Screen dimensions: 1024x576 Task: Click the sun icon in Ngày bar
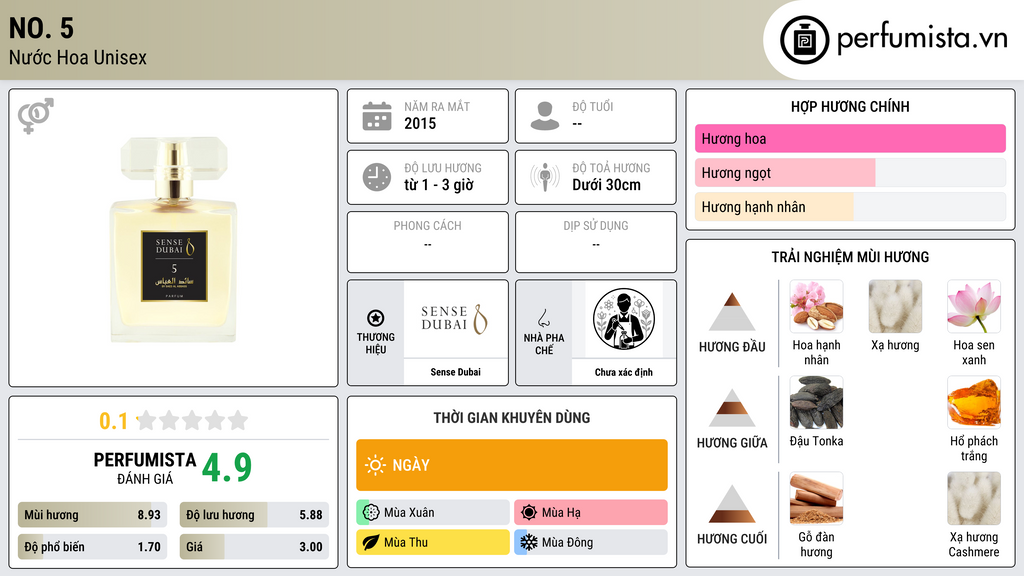[375, 465]
